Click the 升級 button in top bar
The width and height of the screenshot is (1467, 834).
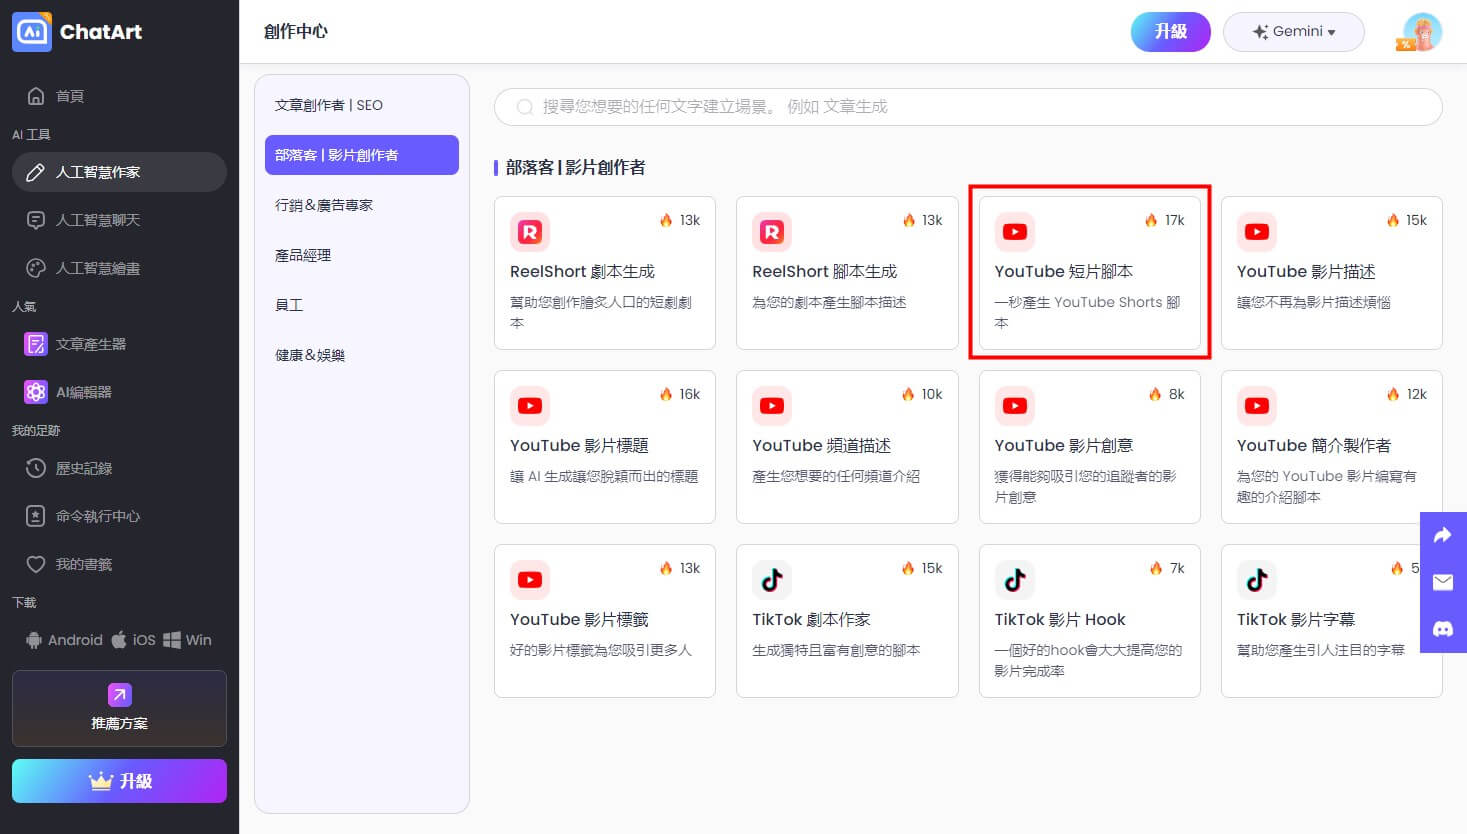[1170, 32]
